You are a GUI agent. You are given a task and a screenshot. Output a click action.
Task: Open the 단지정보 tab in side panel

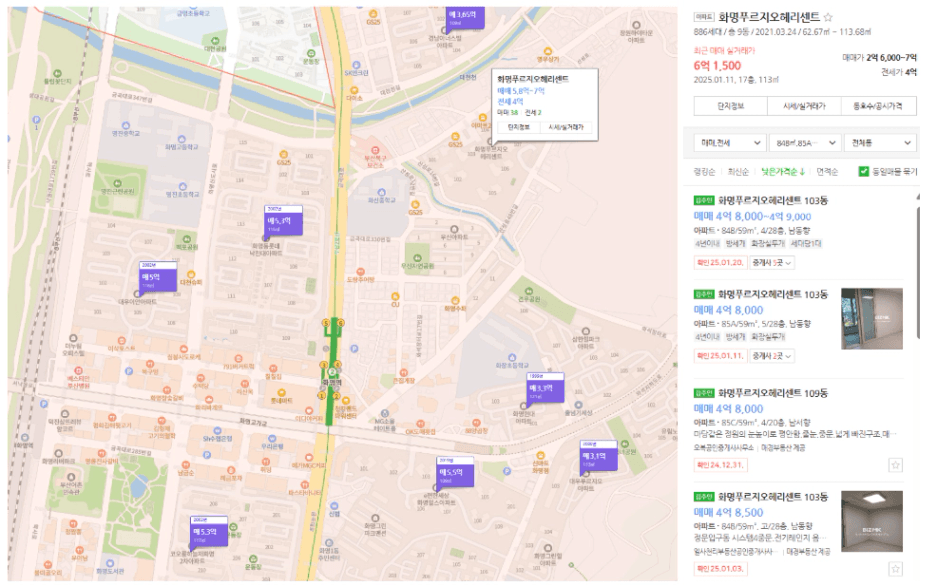pos(730,106)
